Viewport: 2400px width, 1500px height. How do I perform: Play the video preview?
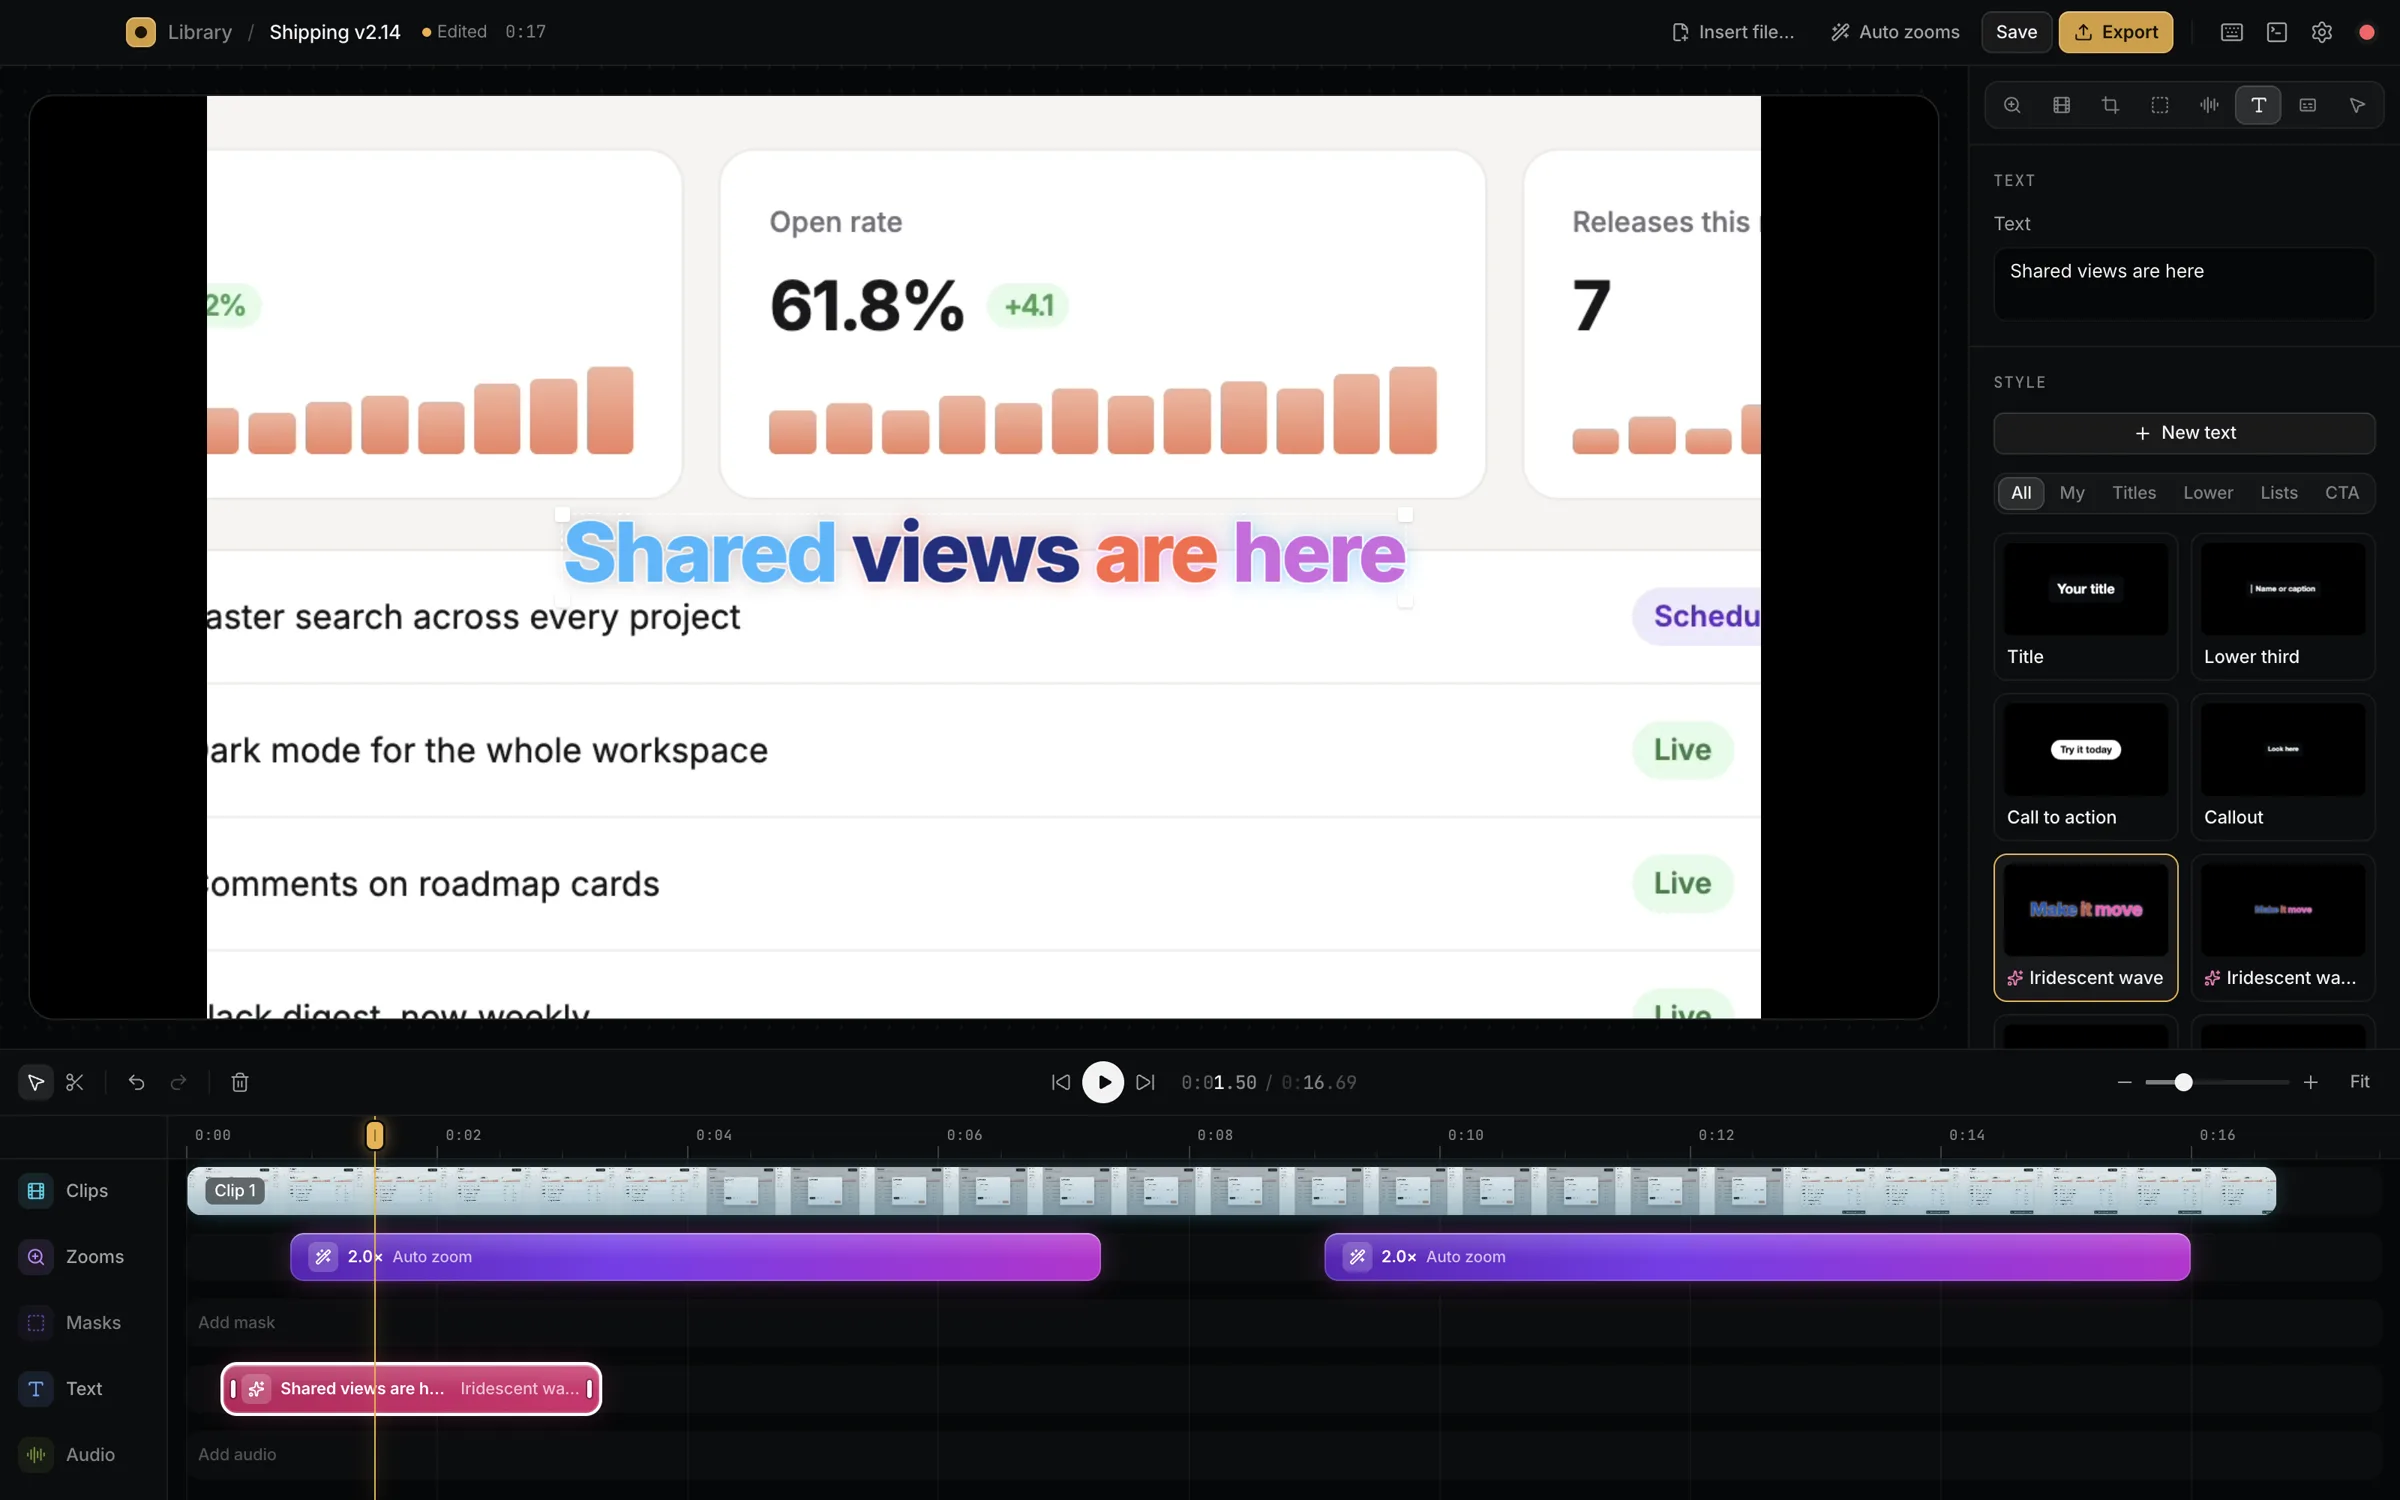coord(1103,1082)
